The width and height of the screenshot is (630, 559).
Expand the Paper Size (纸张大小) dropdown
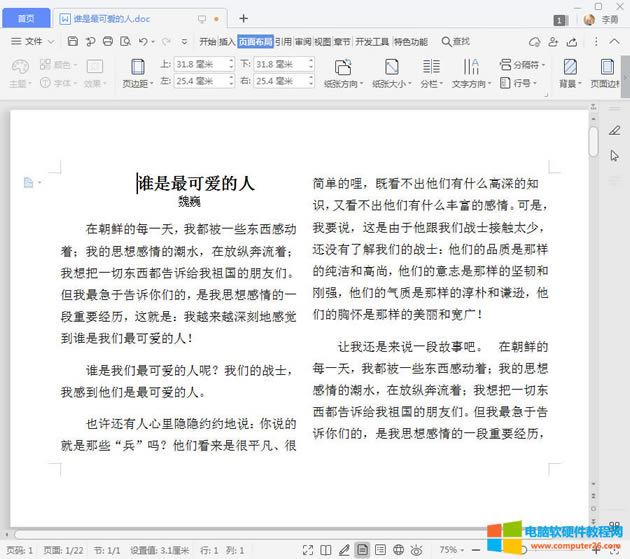[393, 85]
